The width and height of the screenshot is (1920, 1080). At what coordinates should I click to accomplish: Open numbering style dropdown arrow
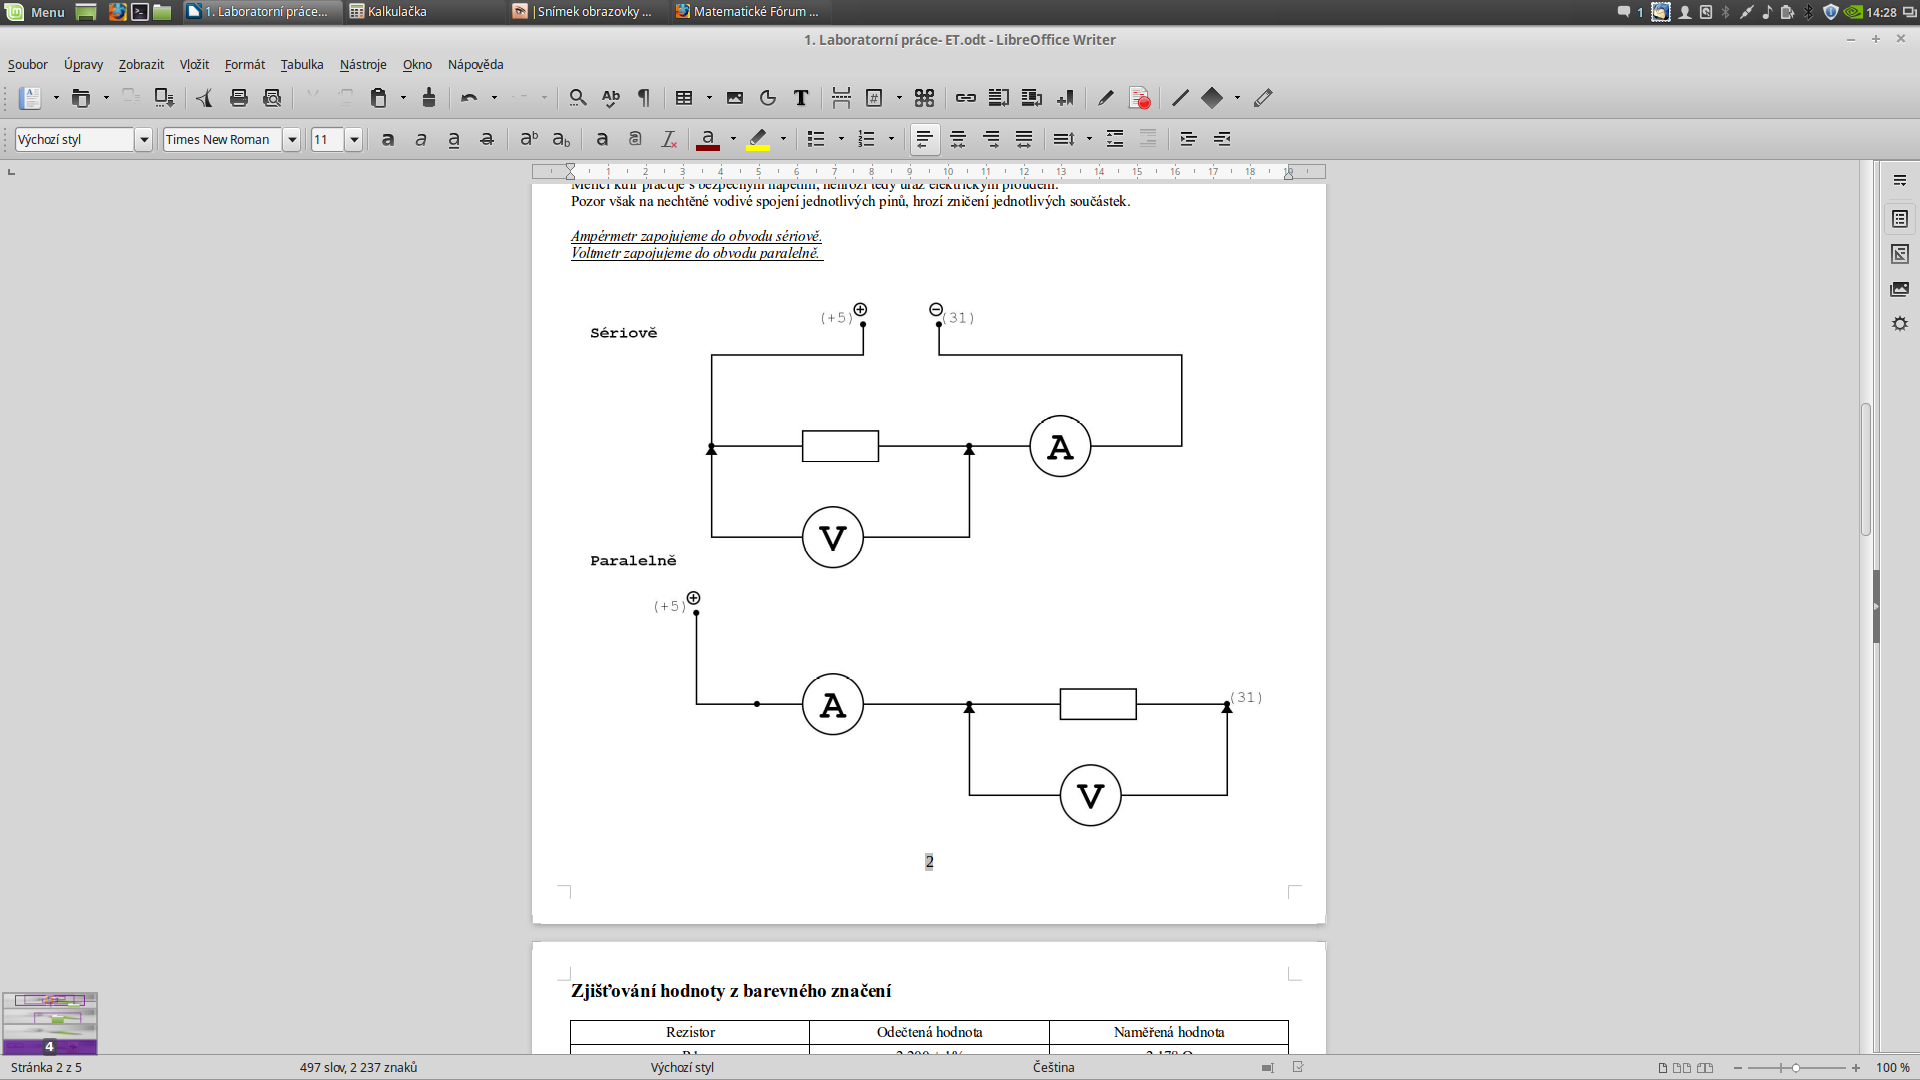(891, 139)
